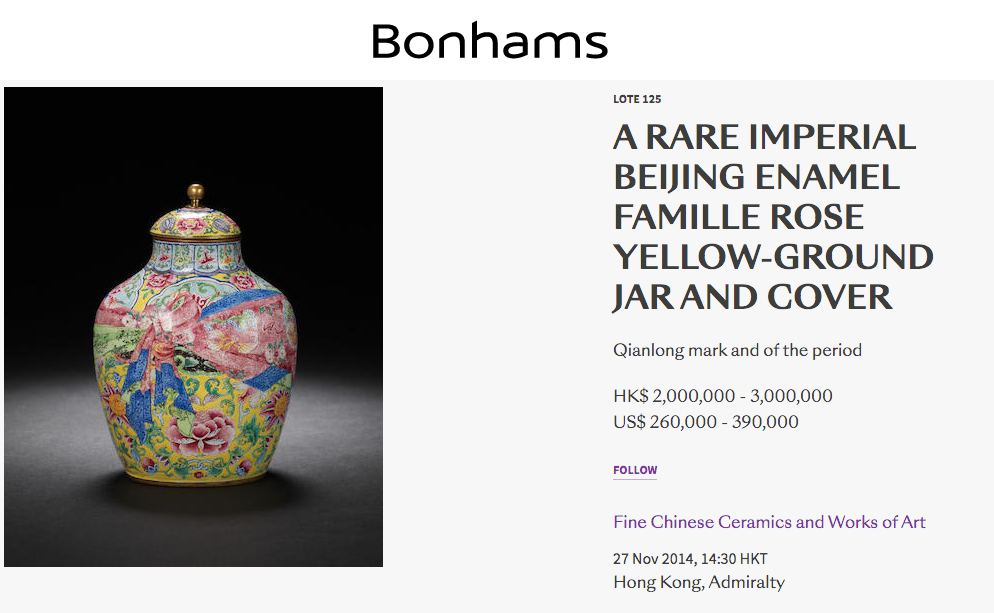Select the HK$ 2,000,000 - 3,000,000 estimate
994x613 pixels.
tap(723, 396)
